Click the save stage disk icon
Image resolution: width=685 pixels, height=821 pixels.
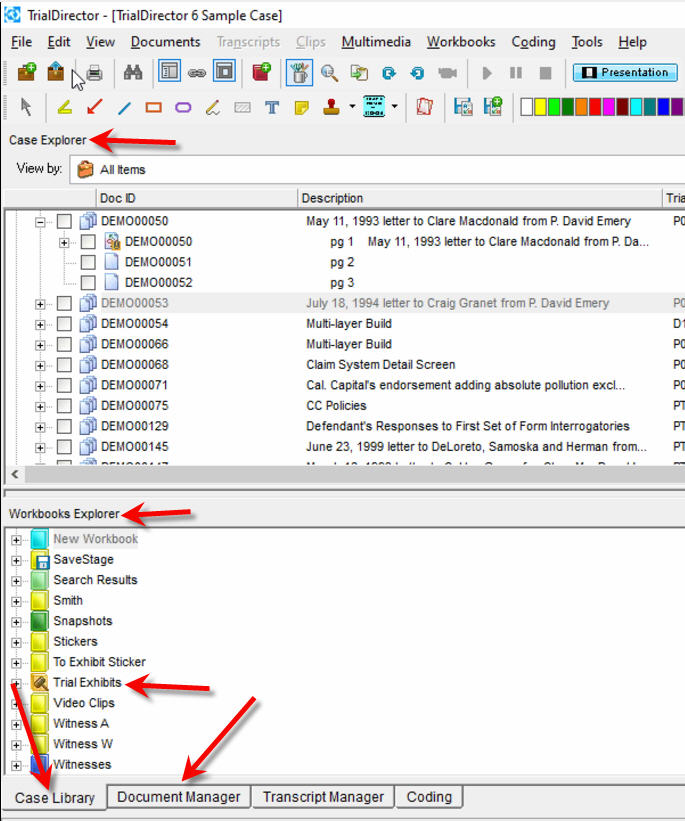pyautogui.click(x=463, y=107)
